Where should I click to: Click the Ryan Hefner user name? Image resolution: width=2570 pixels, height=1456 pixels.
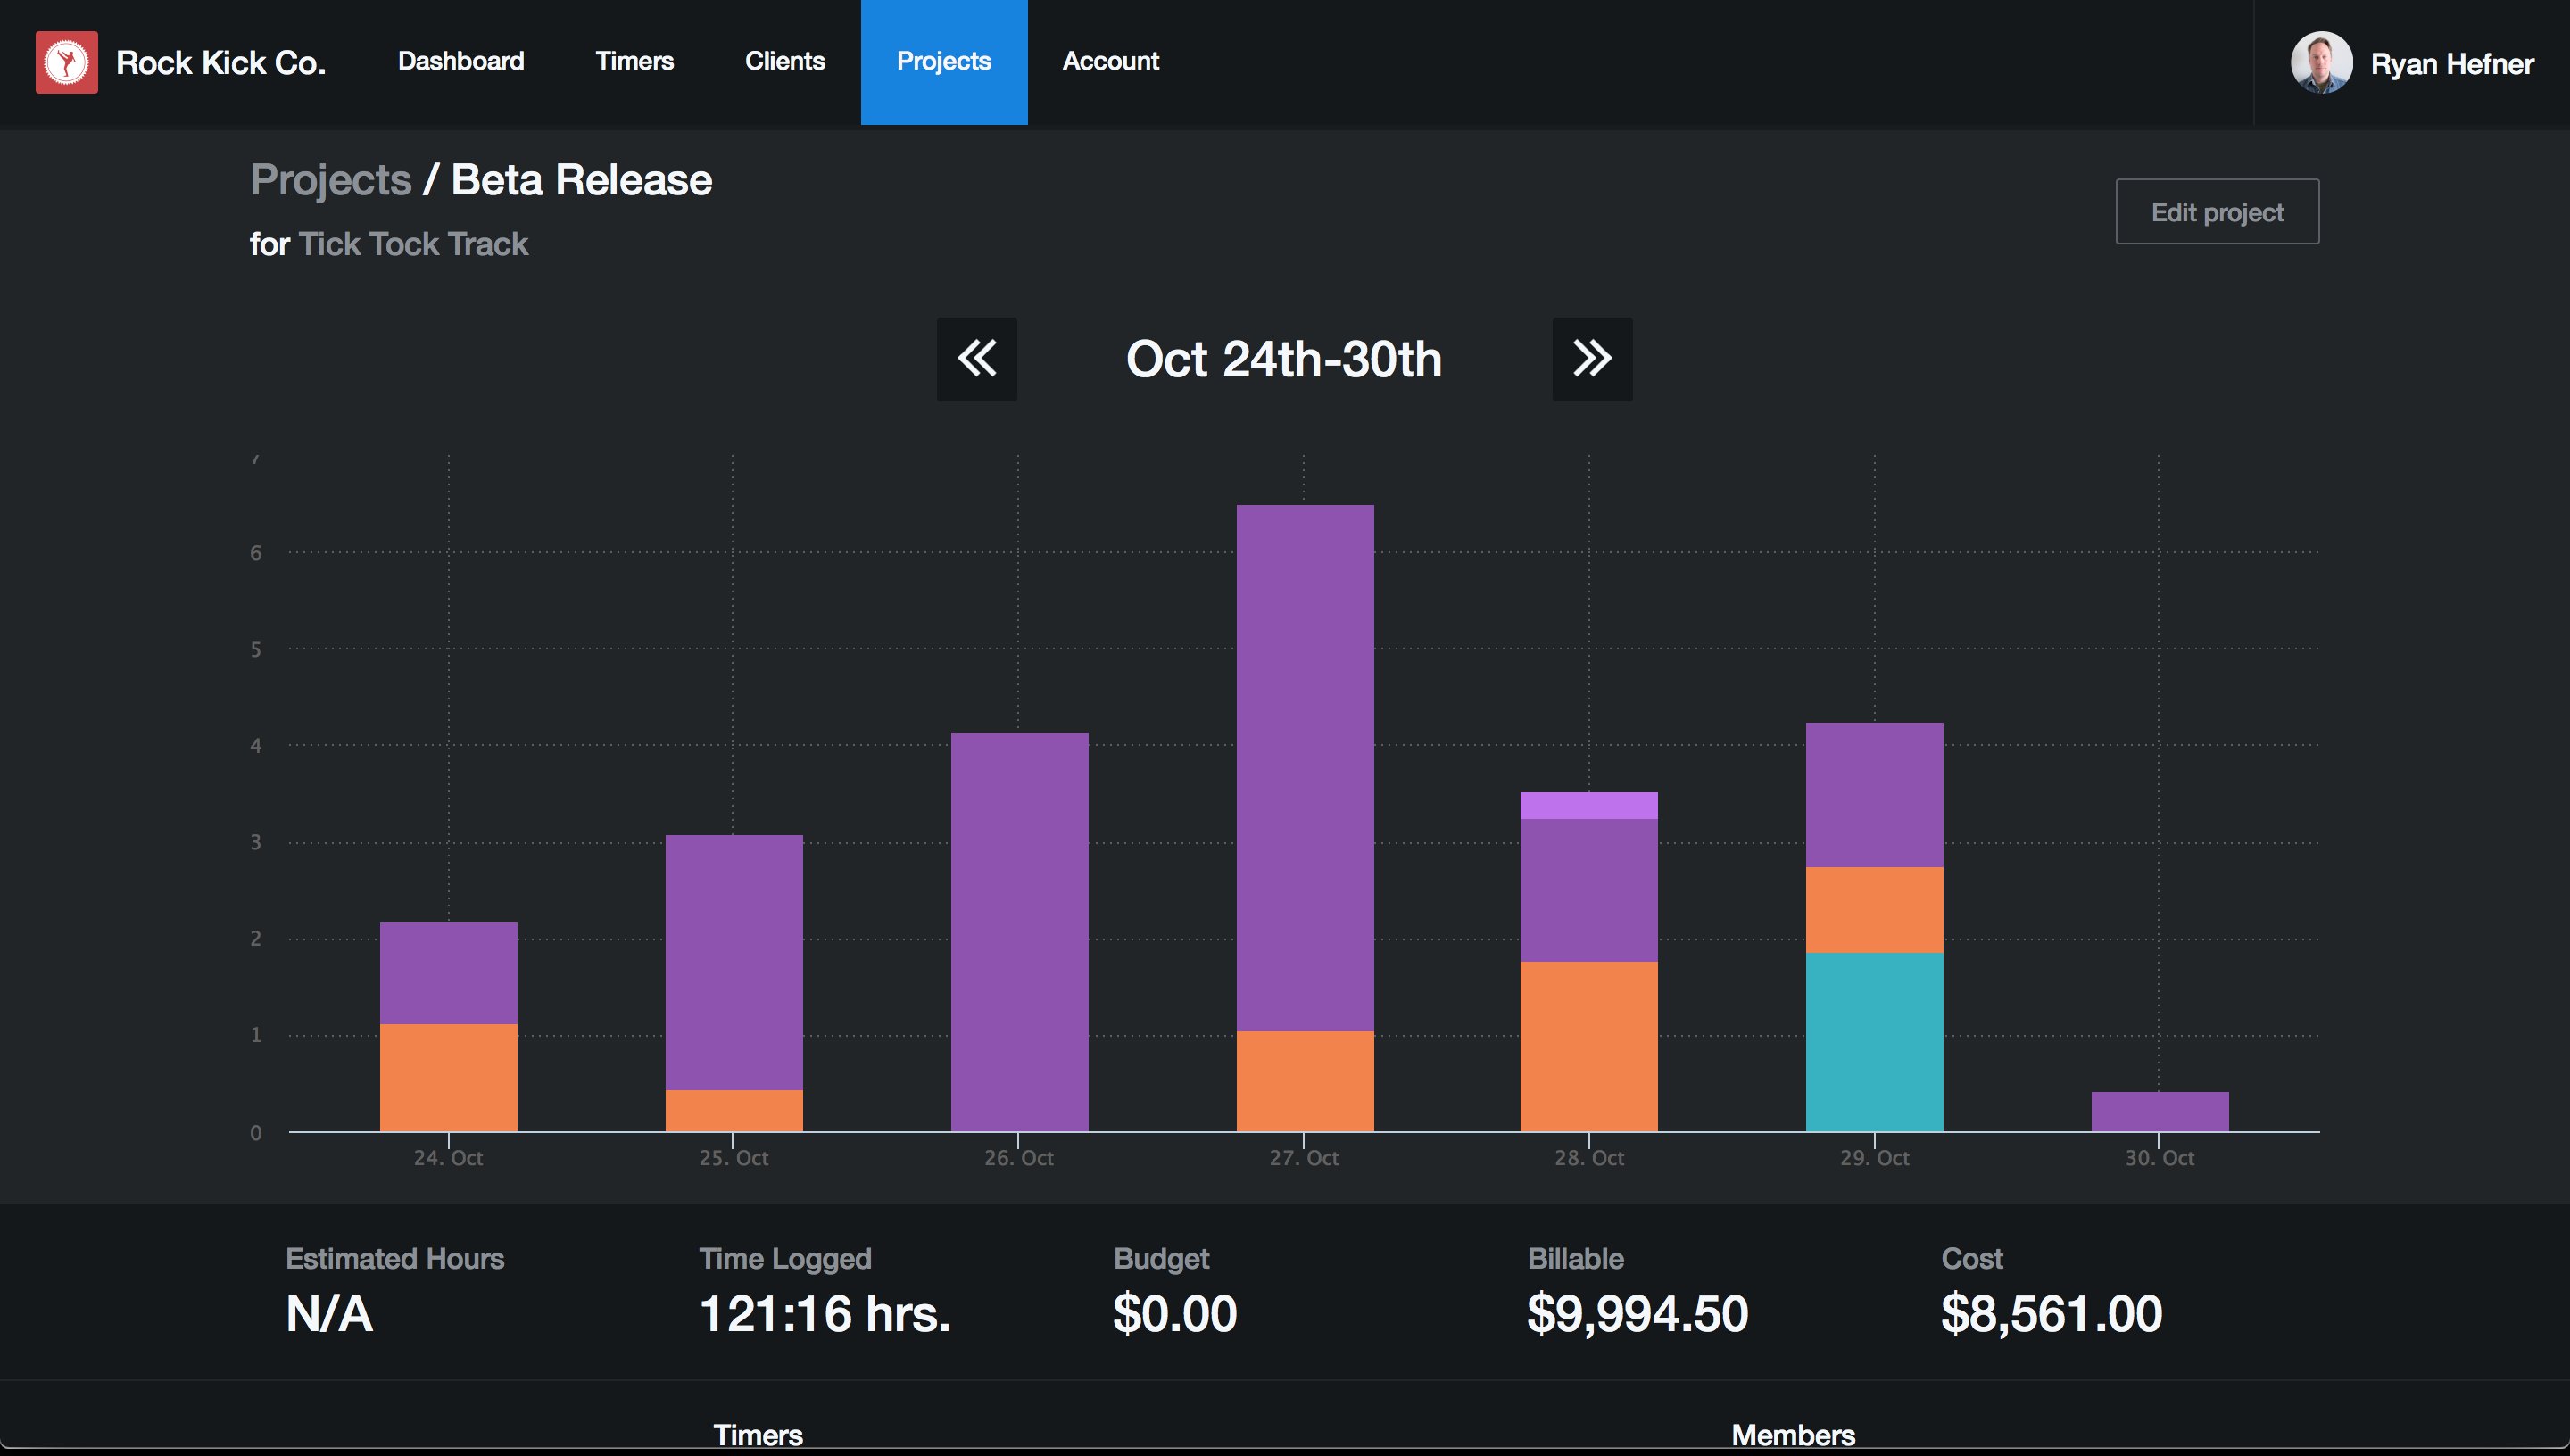click(x=2451, y=64)
